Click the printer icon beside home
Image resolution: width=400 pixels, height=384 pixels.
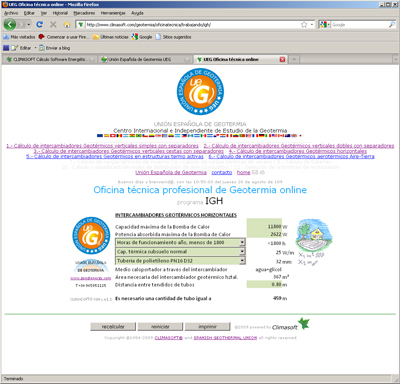pyautogui.click(x=262, y=172)
